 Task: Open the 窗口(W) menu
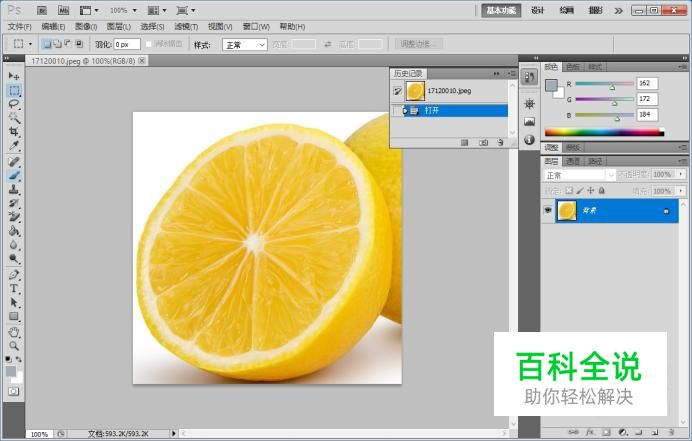(256, 27)
